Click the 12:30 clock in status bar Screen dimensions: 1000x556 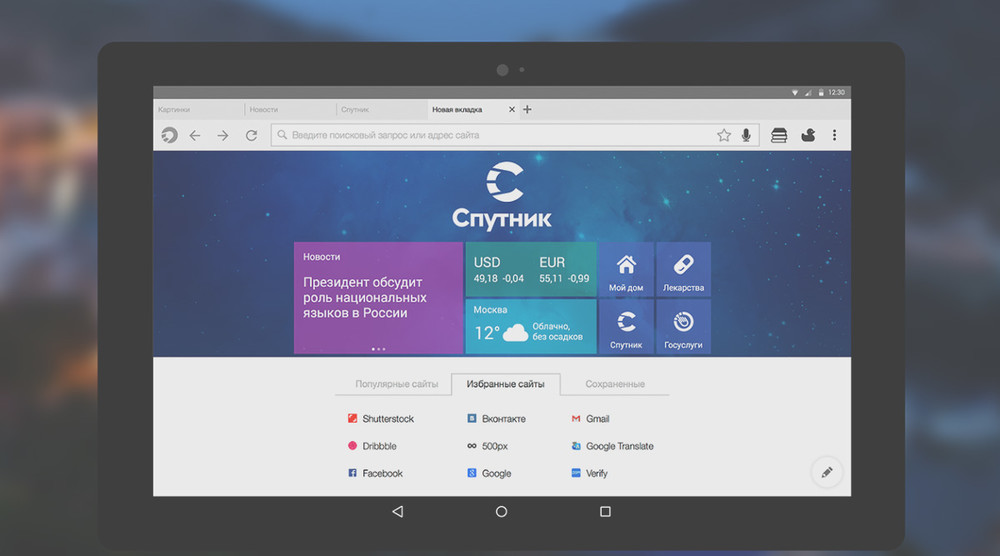click(x=836, y=92)
